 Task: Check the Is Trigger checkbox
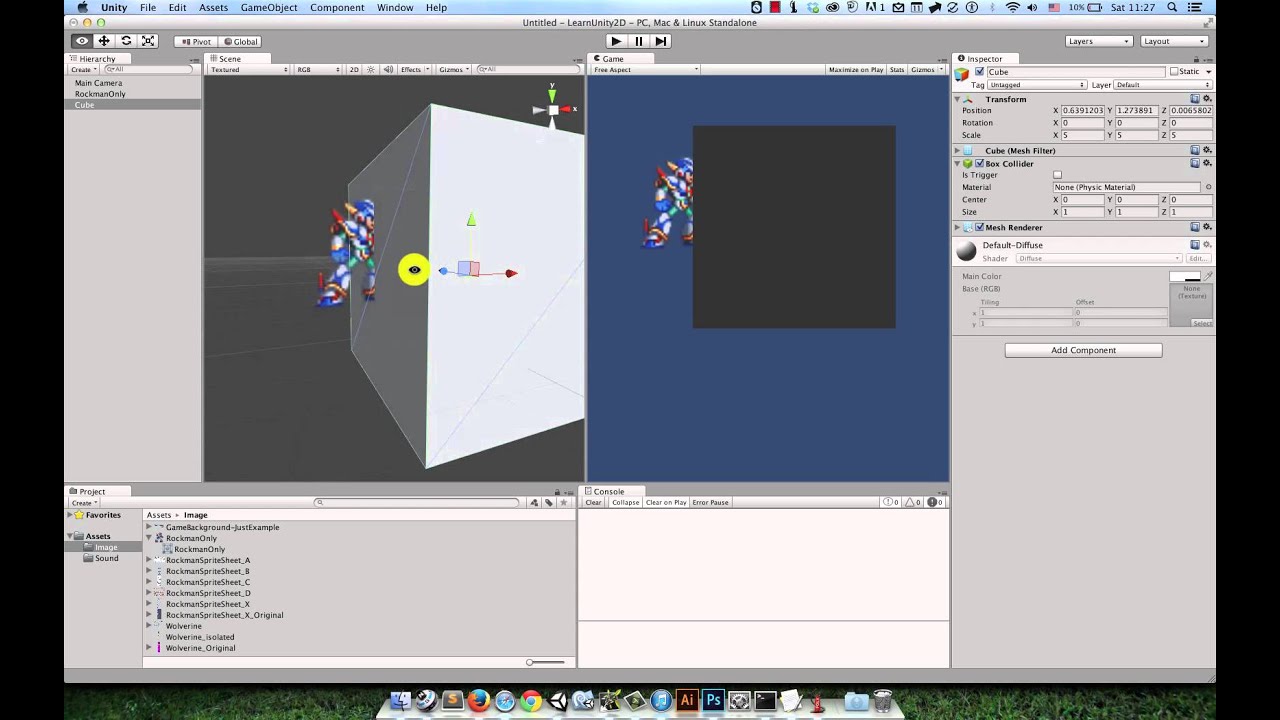[x=1058, y=175]
